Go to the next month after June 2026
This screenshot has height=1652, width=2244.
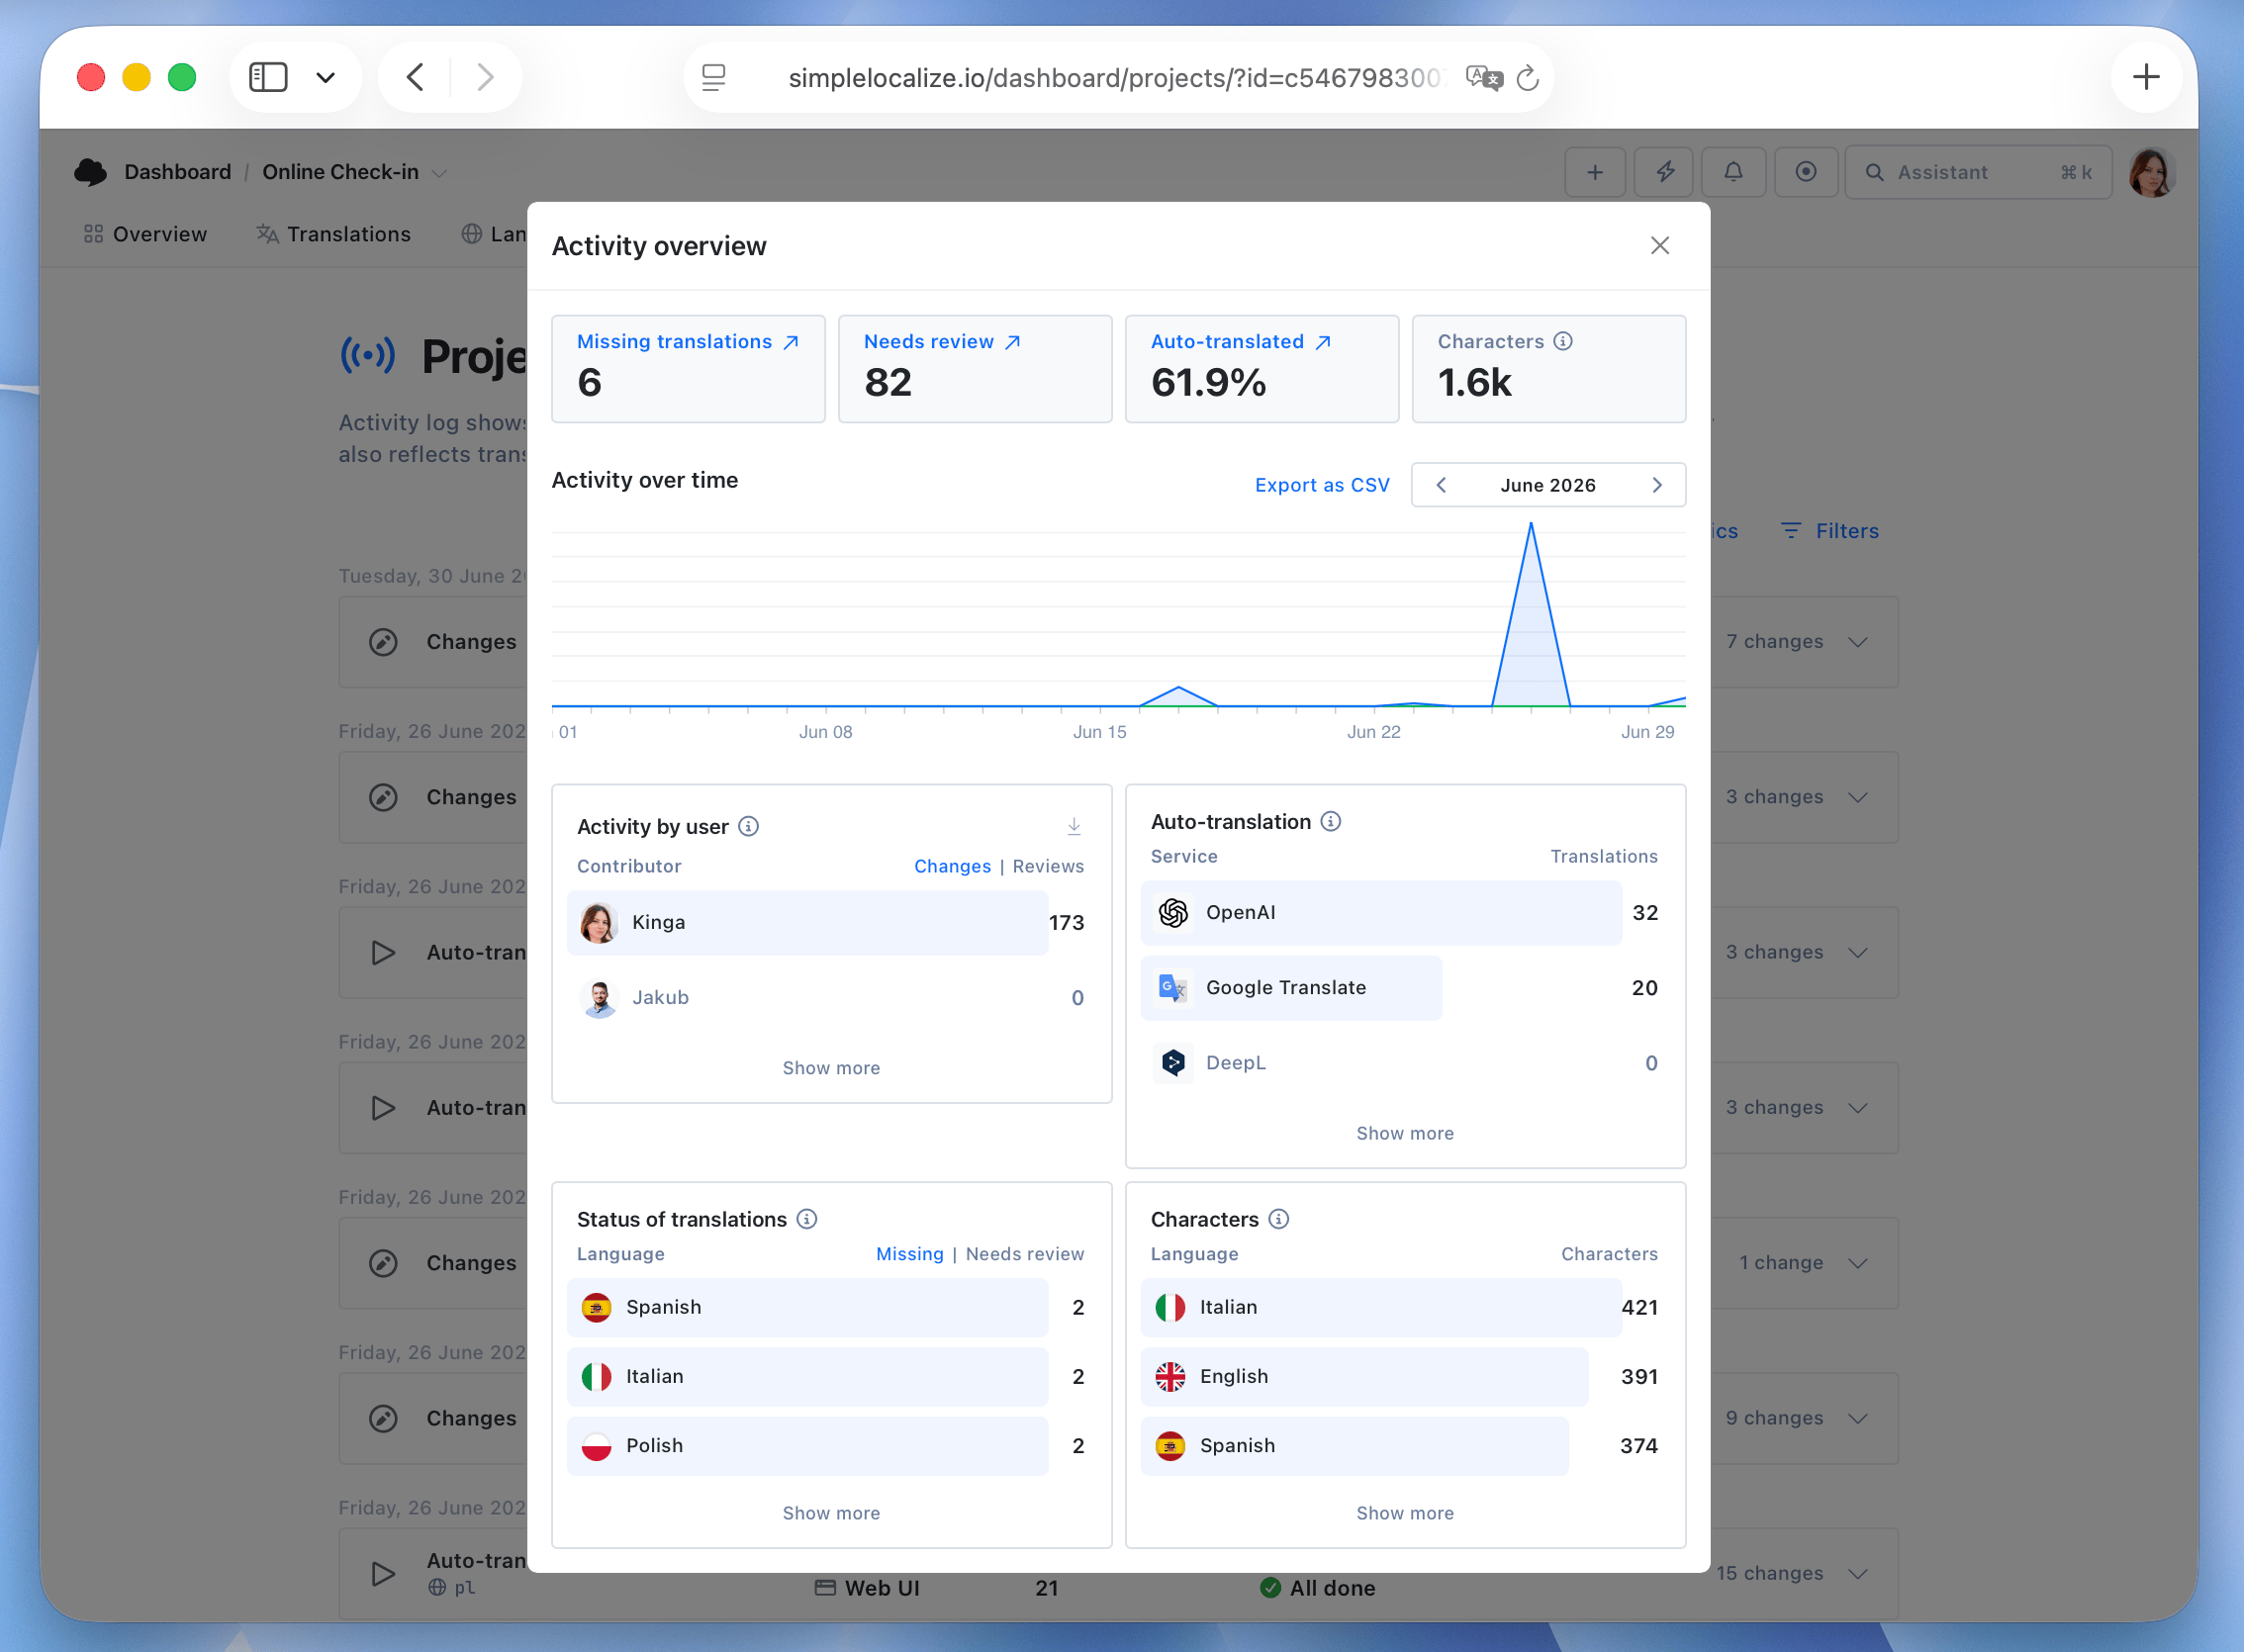click(1656, 485)
